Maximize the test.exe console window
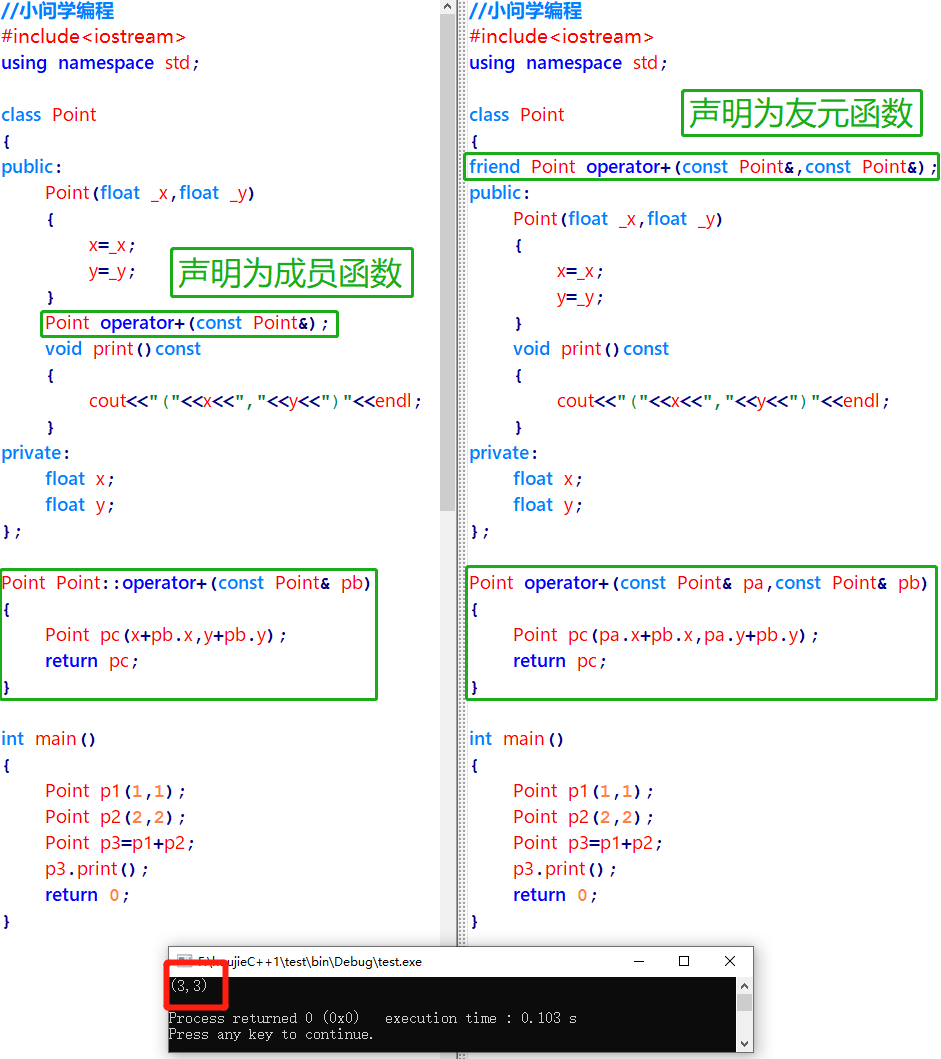 (x=684, y=961)
